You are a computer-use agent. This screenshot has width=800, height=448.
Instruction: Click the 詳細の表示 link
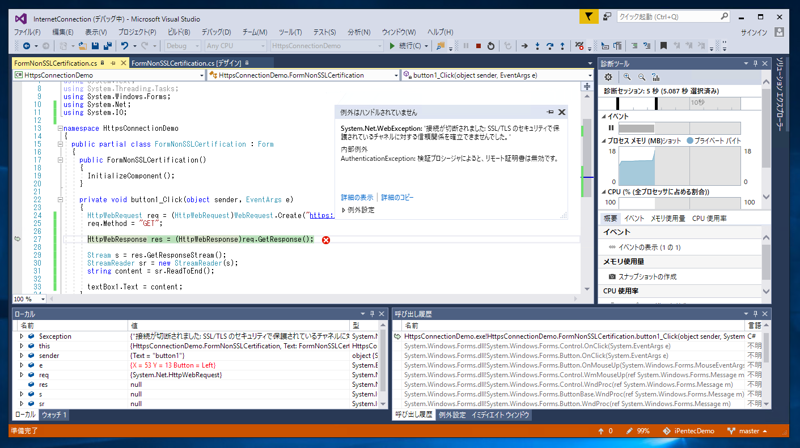(357, 197)
